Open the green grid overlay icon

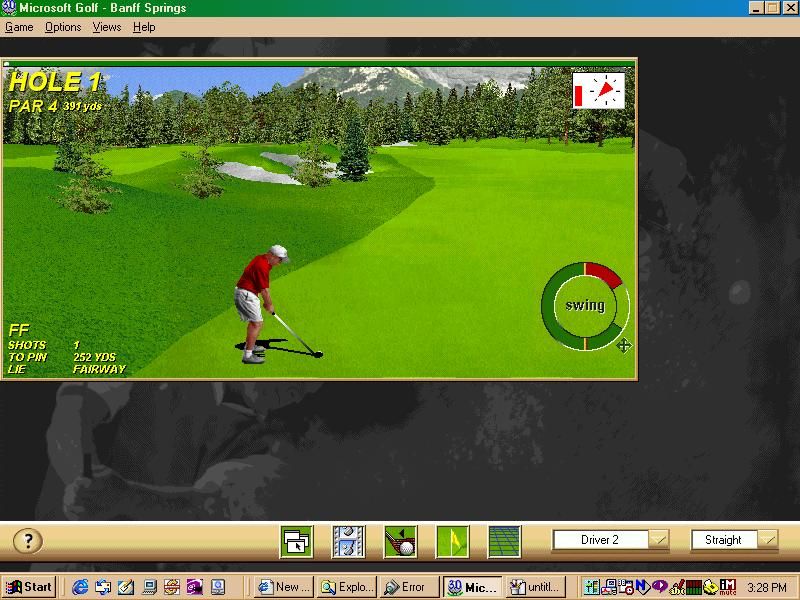pyautogui.click(x=502, y=539)
